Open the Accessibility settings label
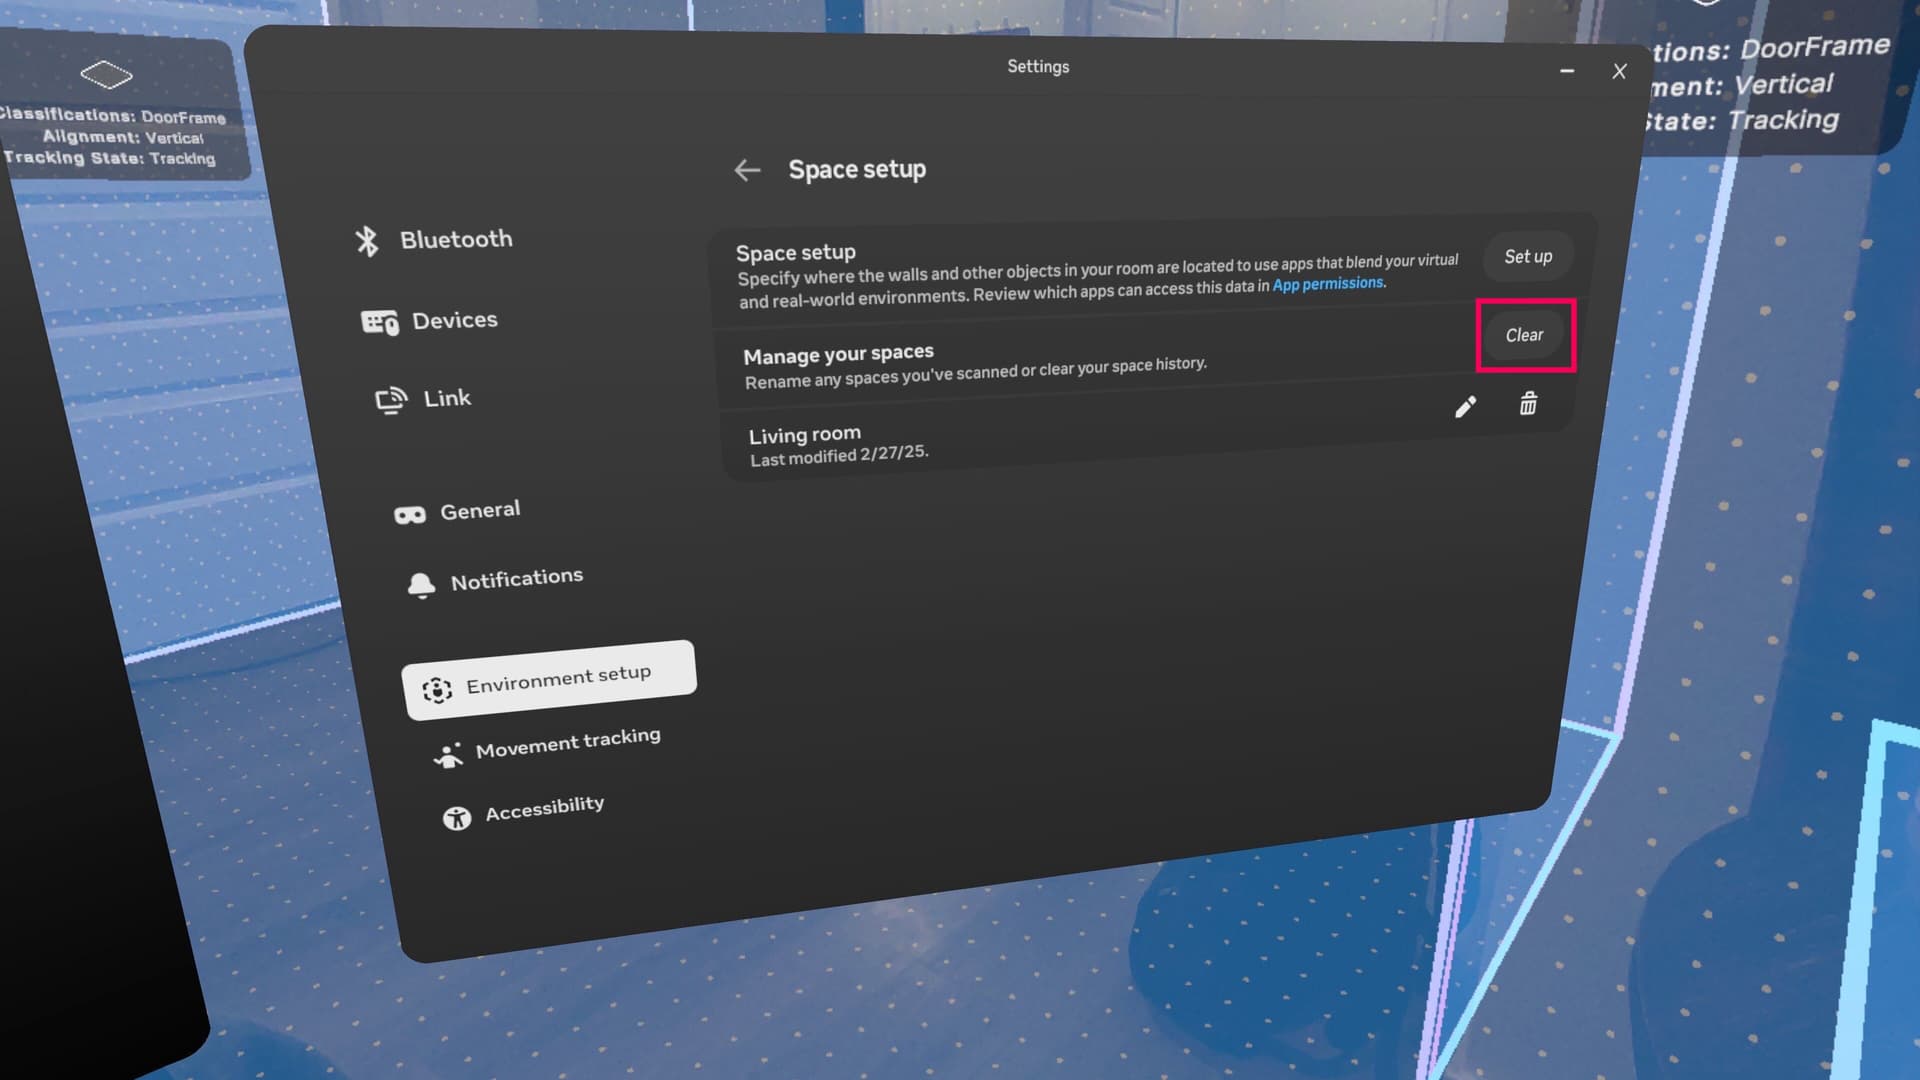 545,808
